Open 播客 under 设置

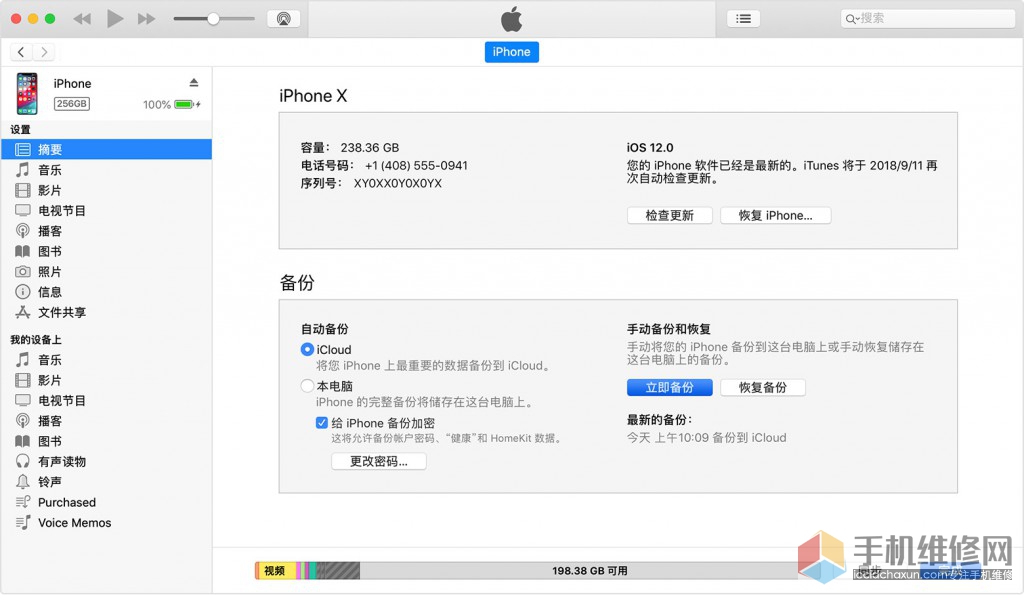[106, 231]
